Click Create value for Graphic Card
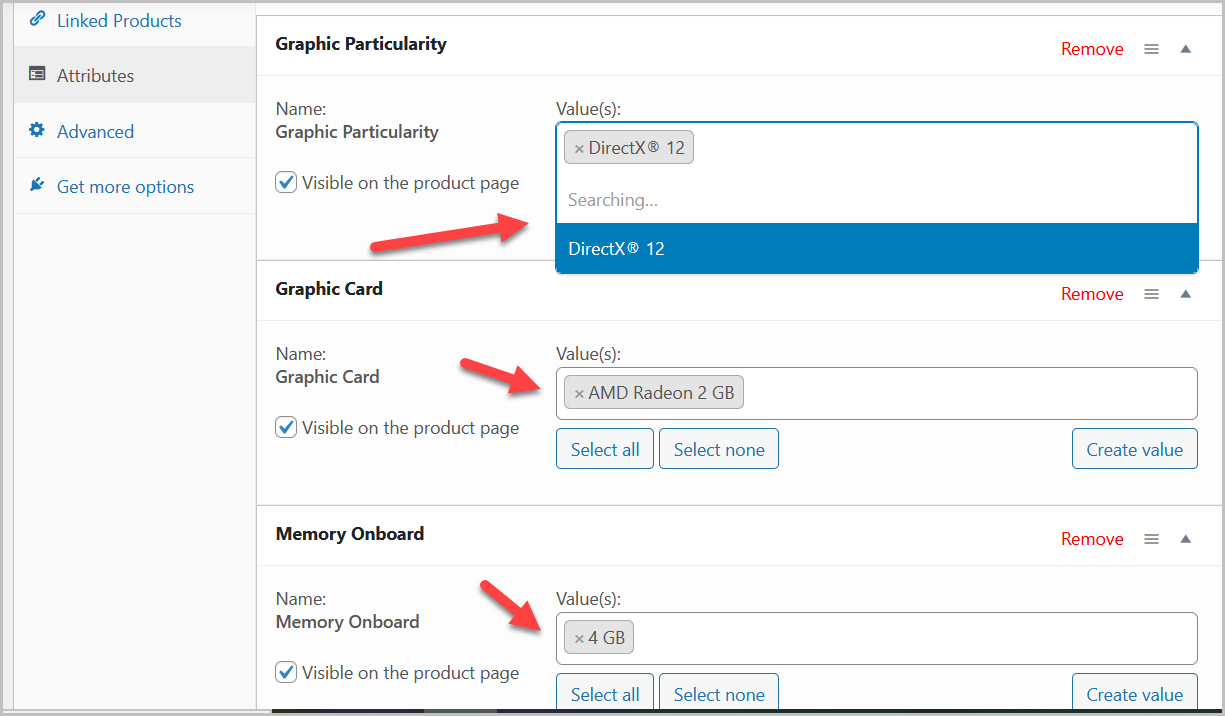Image resolution: width=1225 pixels, height=716 pixels. click(x=1134, y=449)
